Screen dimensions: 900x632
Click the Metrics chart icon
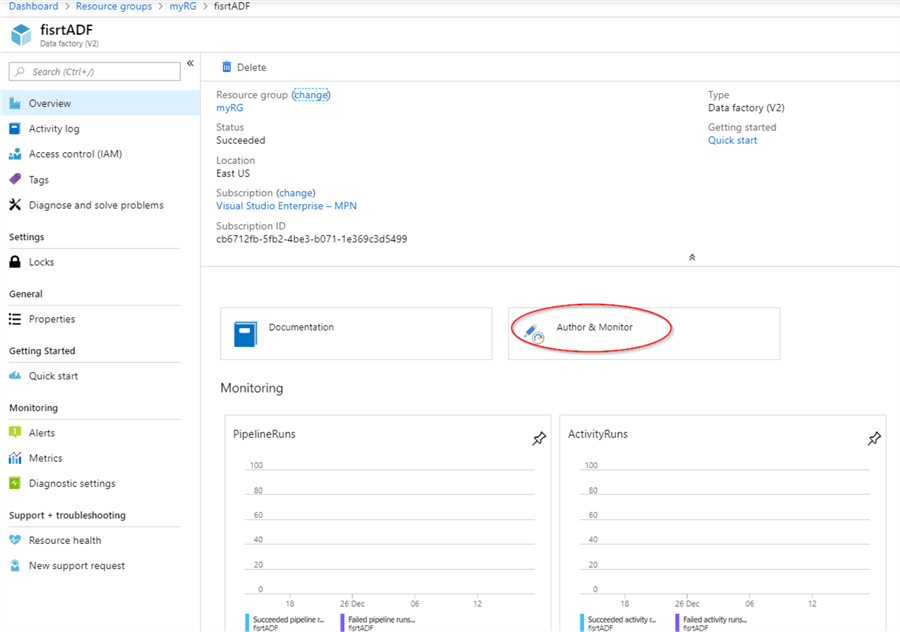pyautogui.click(x=15, y=457)
